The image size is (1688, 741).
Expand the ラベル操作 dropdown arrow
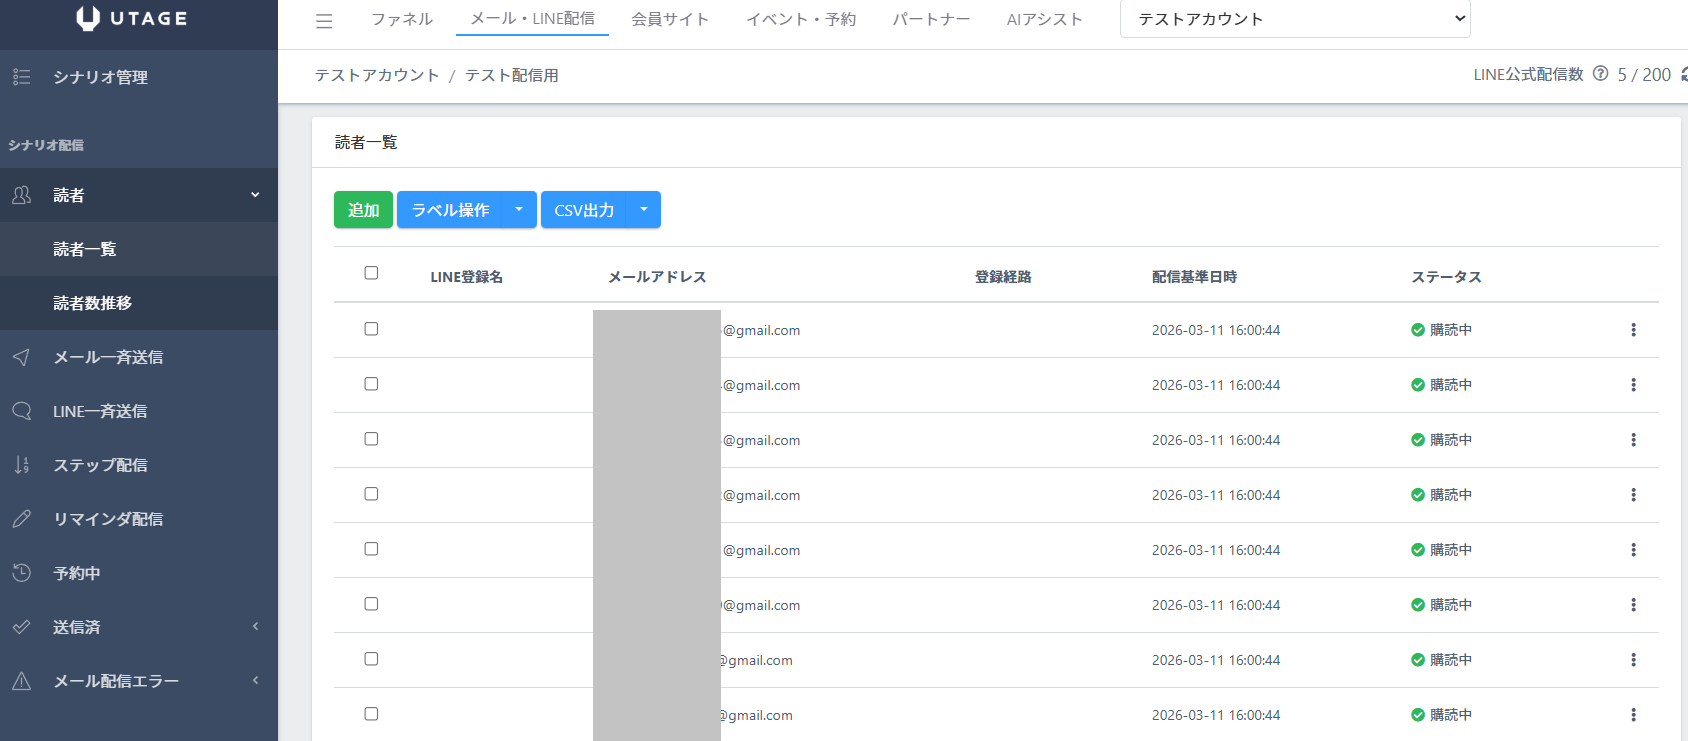(x=519, y=210)
